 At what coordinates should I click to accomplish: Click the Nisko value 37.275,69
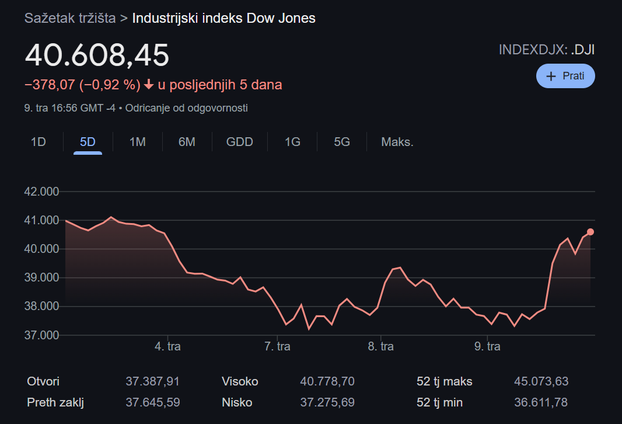[327, 403]
